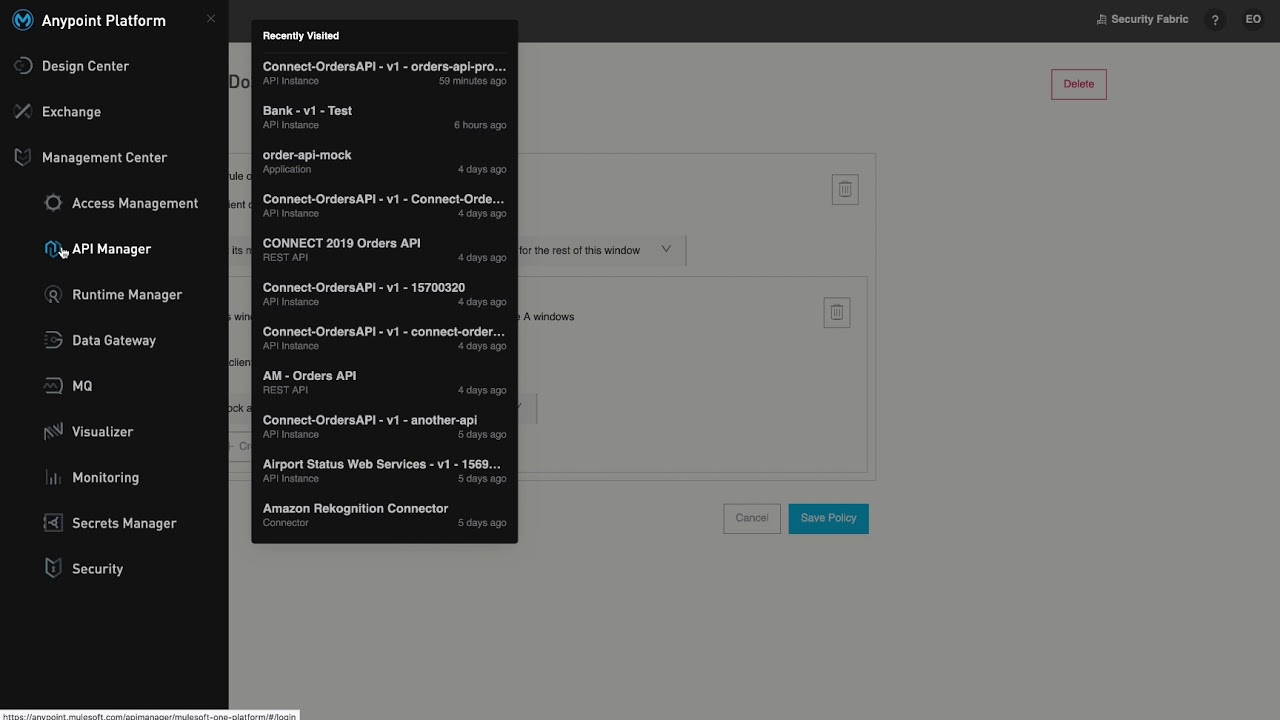Click the Cancel button
The height and width of the screenshot is (720, 1280).
click(x=752, y=518)
